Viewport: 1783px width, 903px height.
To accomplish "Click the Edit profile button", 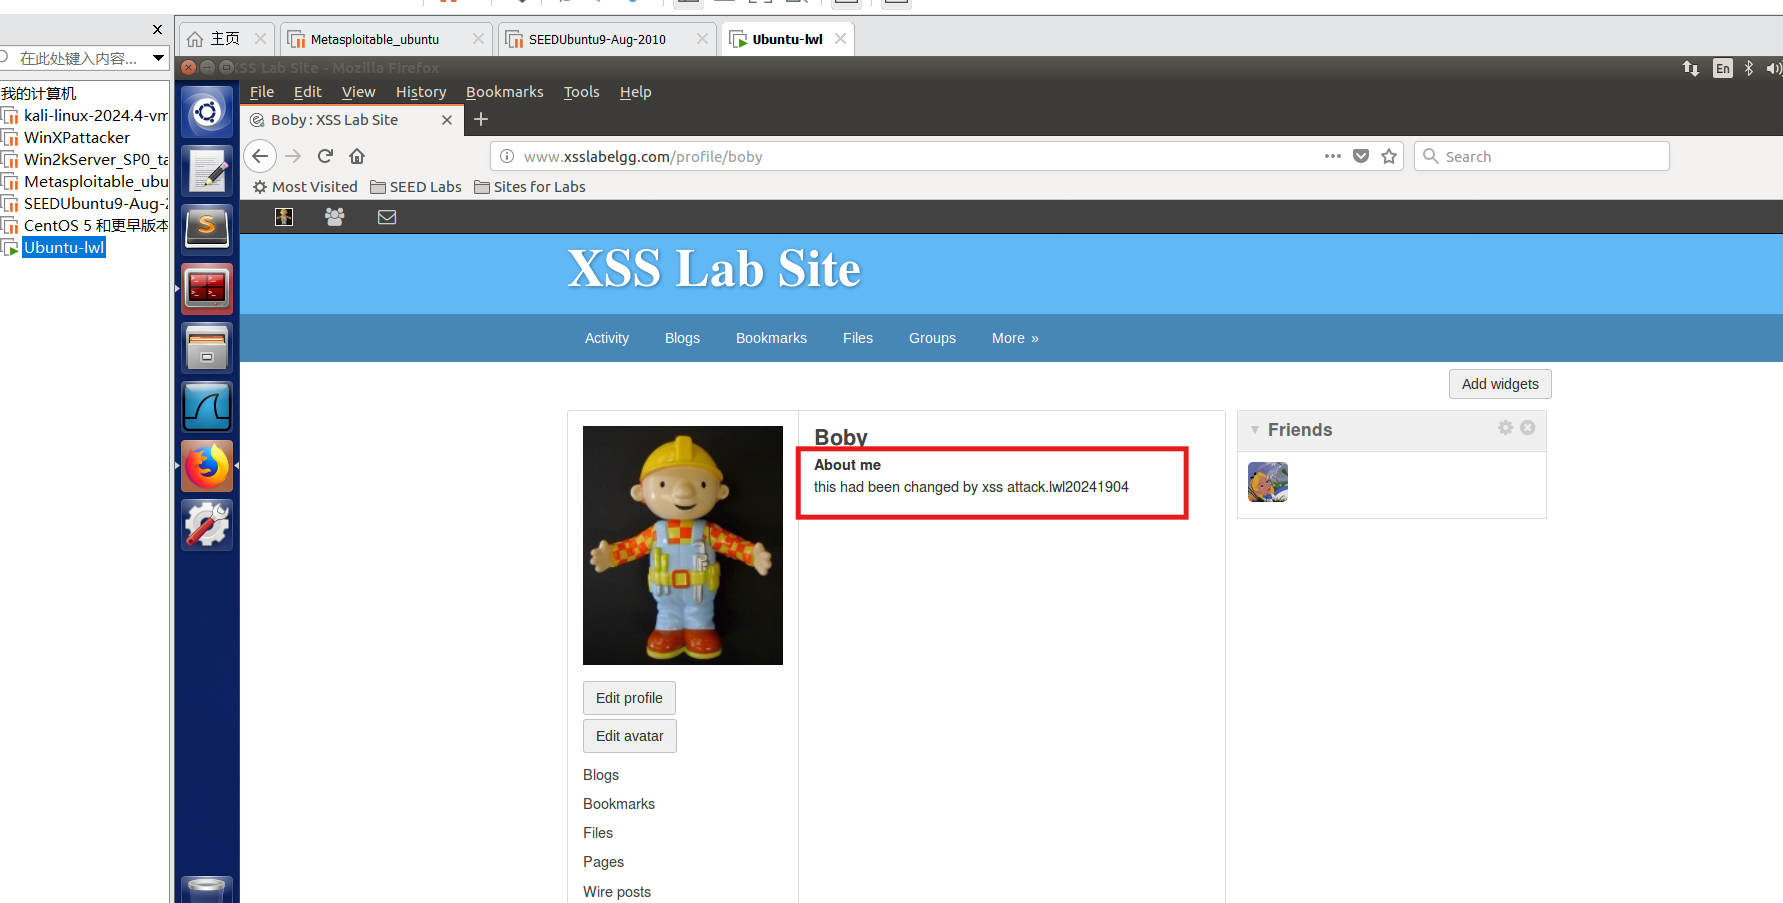I will (629, 698).
